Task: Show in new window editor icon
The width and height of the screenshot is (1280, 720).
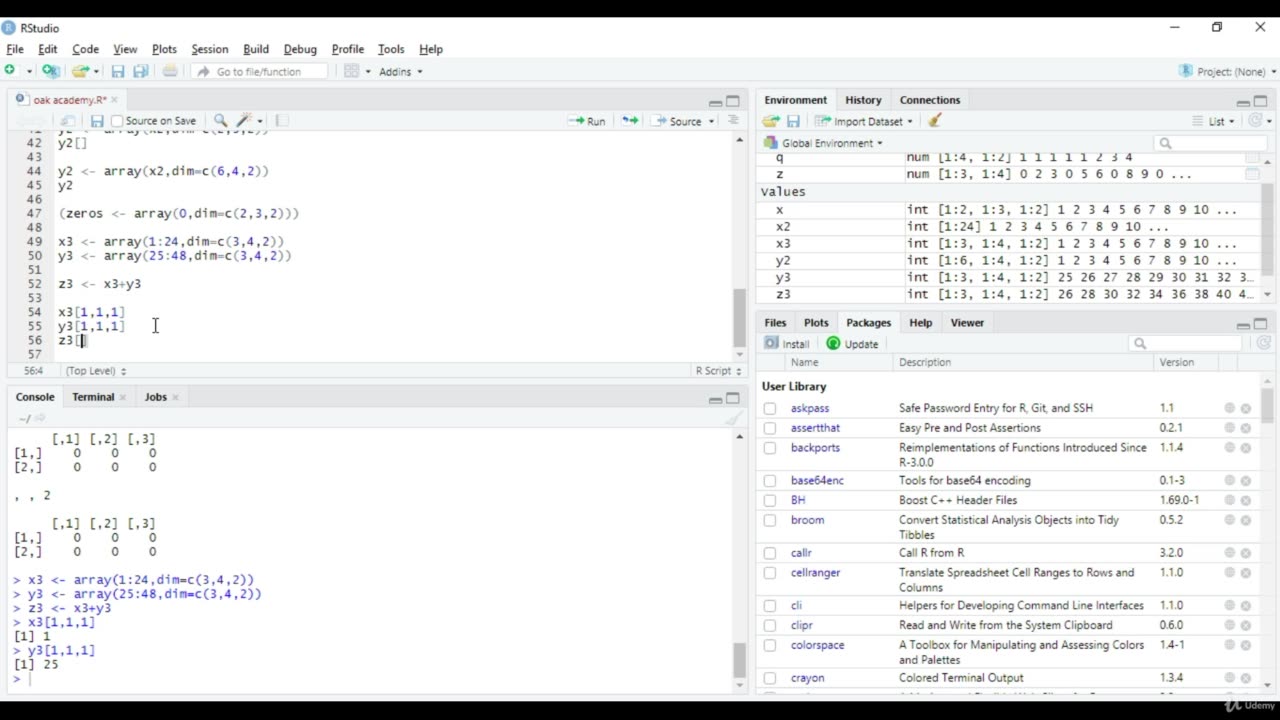Action: pos(68,121)
